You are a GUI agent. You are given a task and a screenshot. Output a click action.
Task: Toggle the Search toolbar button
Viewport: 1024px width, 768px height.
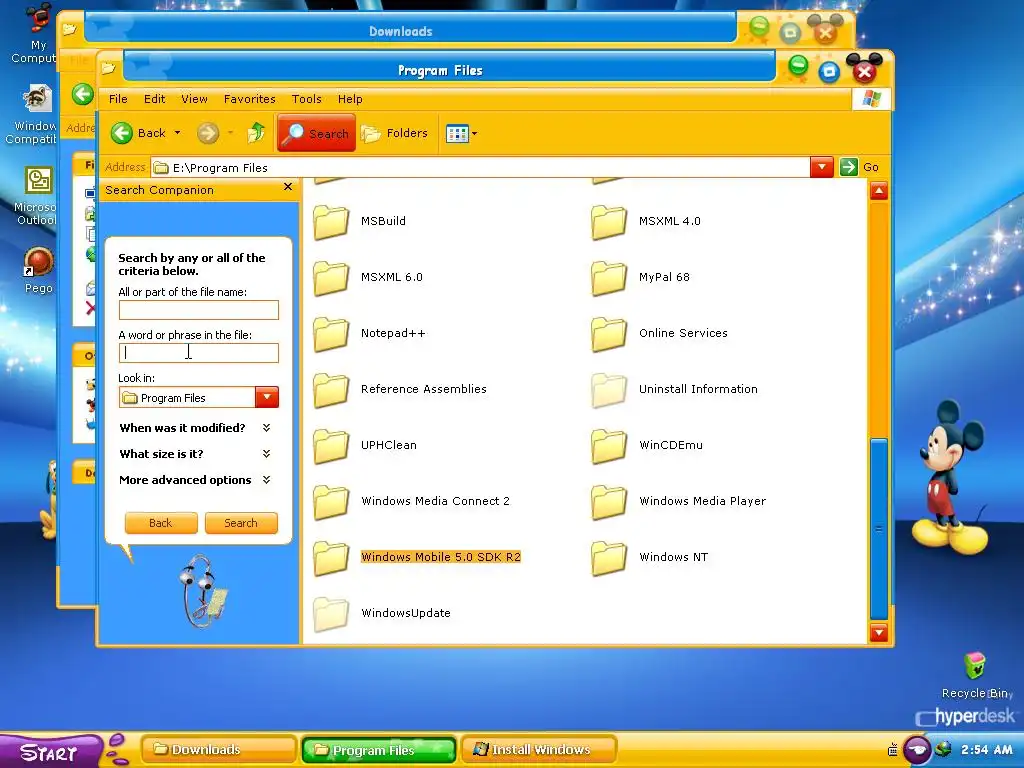[317, 133]
